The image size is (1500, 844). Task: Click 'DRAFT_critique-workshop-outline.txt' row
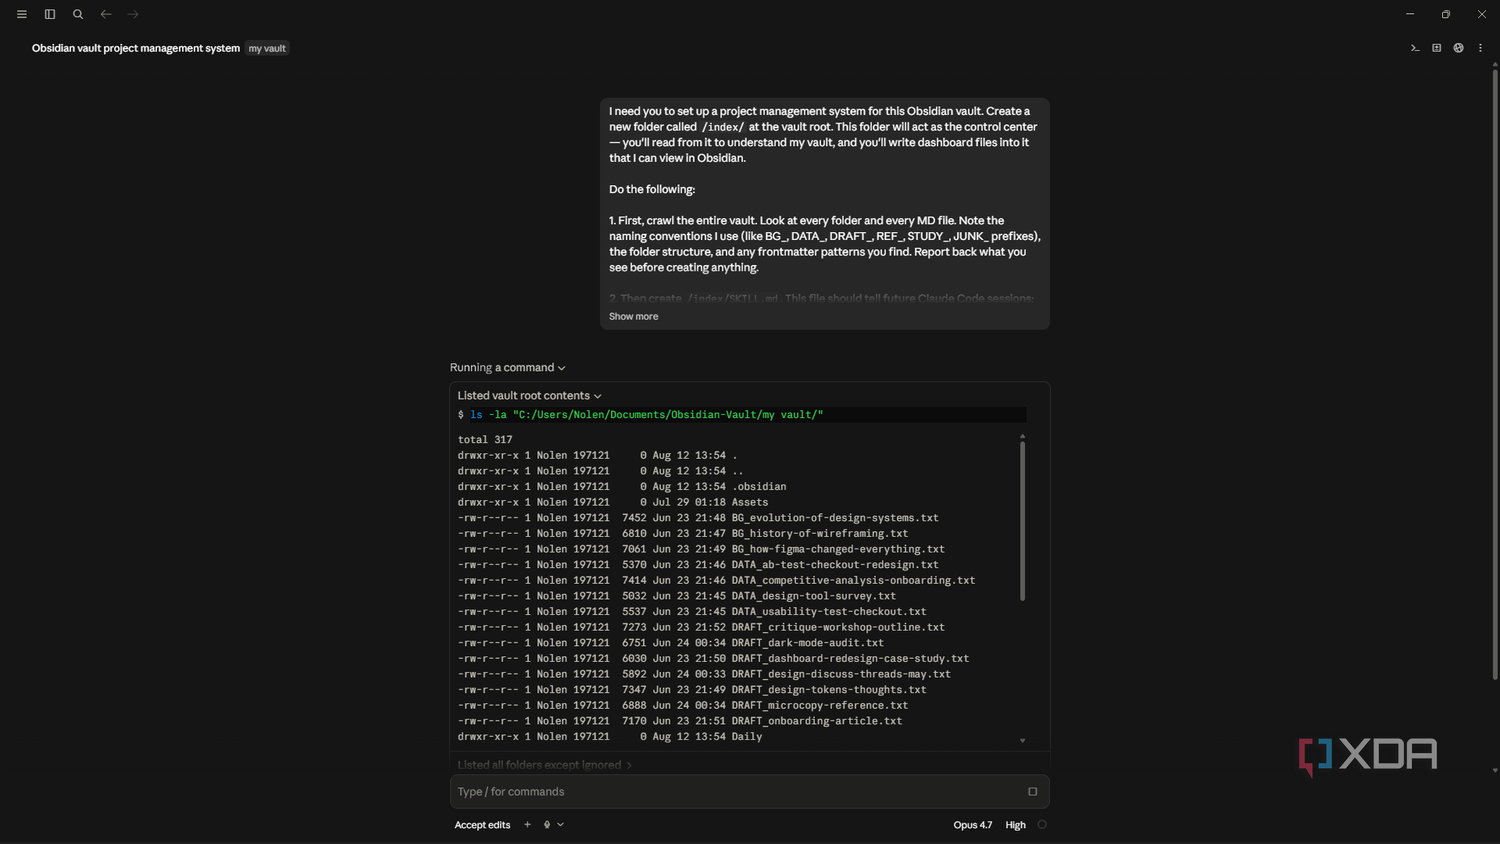(701, 628)
